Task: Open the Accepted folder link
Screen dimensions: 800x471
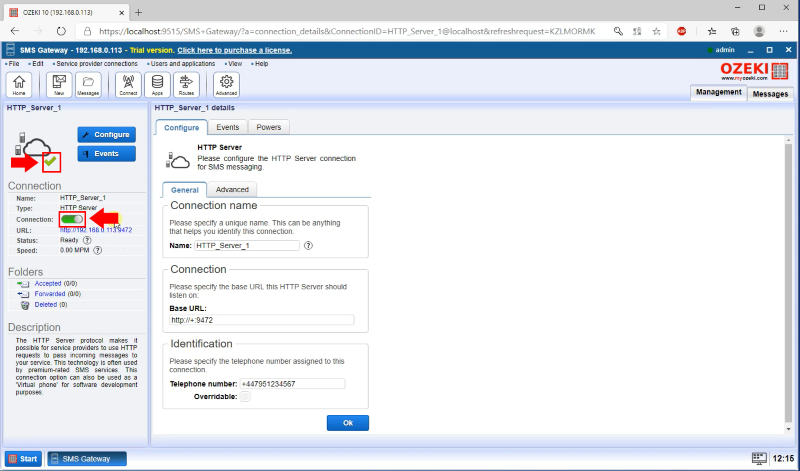Action: pyautogui.click(x=48, y=284)
